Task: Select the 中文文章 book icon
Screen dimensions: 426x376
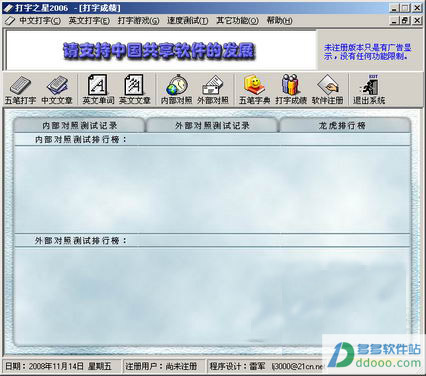Action: pyautogui.click(x=57, y=89)
